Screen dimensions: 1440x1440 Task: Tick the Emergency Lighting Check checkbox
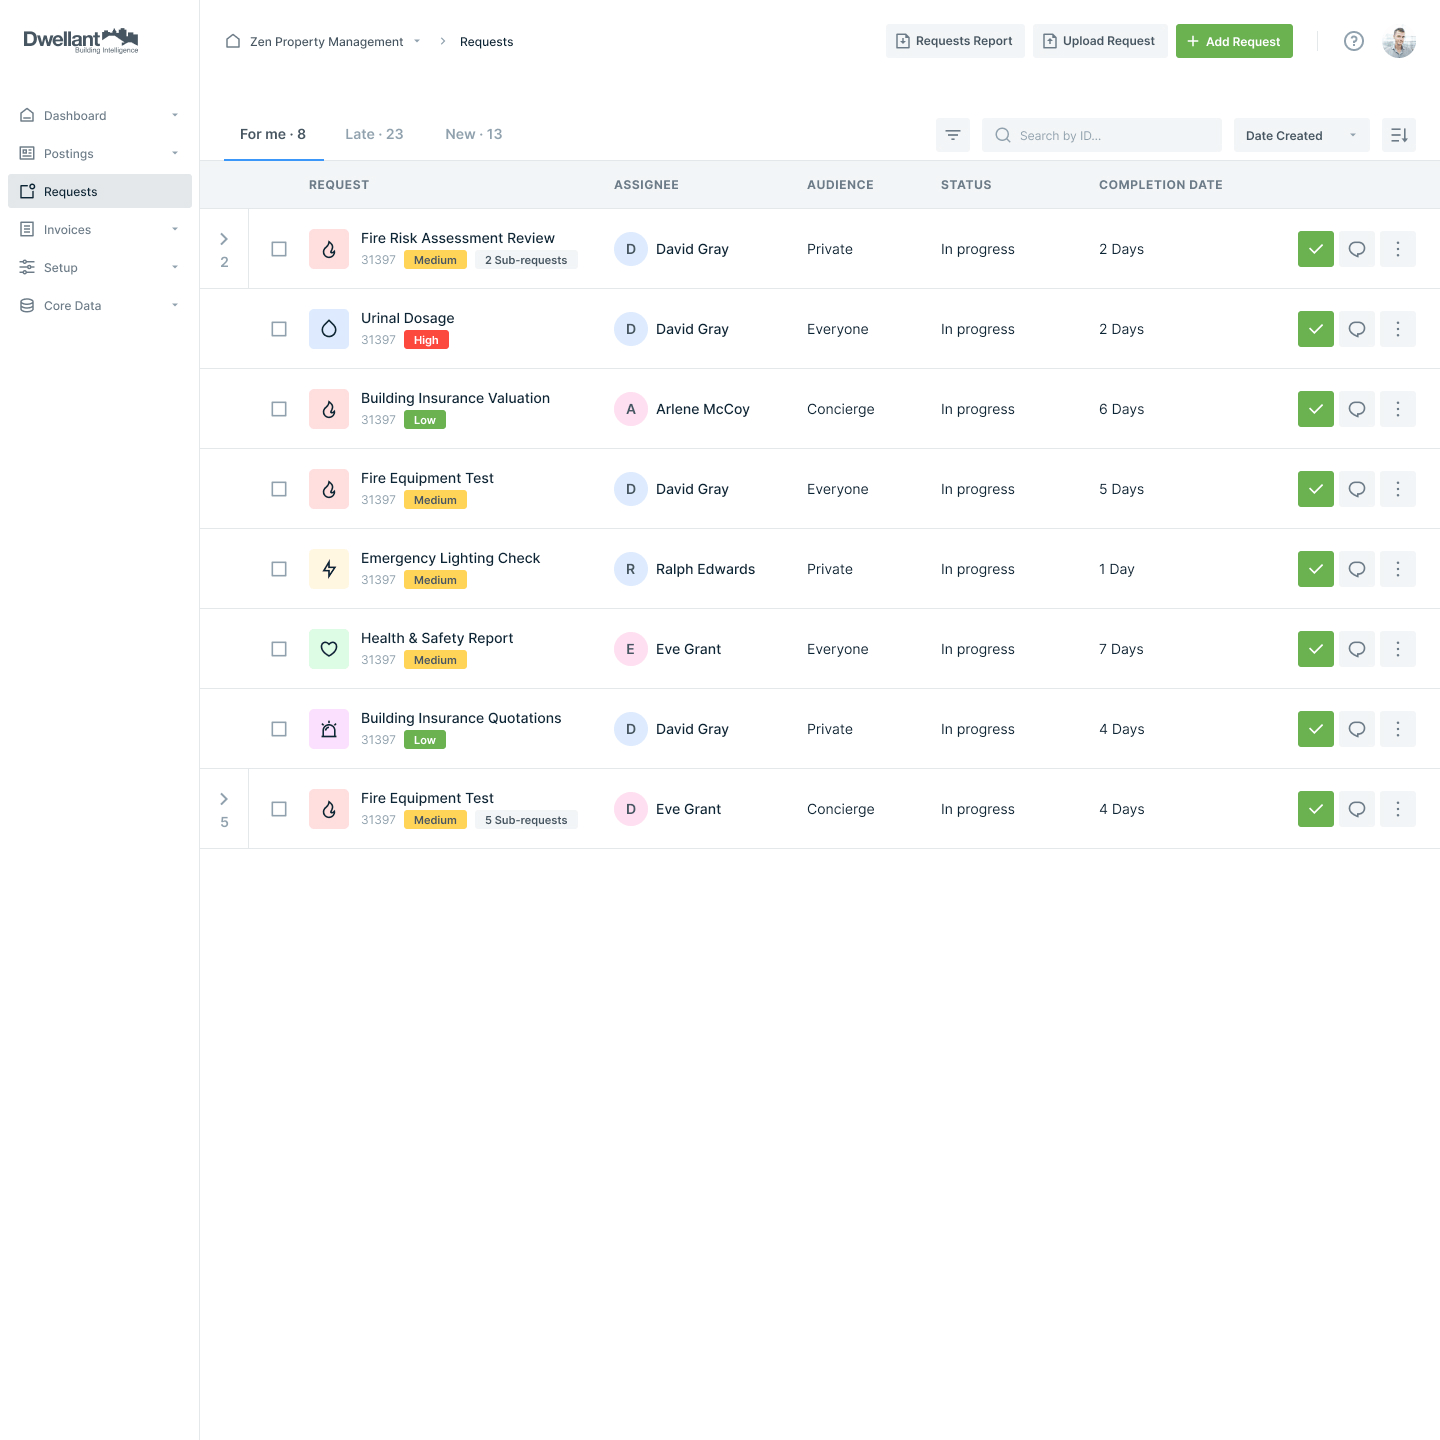tap(279, 569)
